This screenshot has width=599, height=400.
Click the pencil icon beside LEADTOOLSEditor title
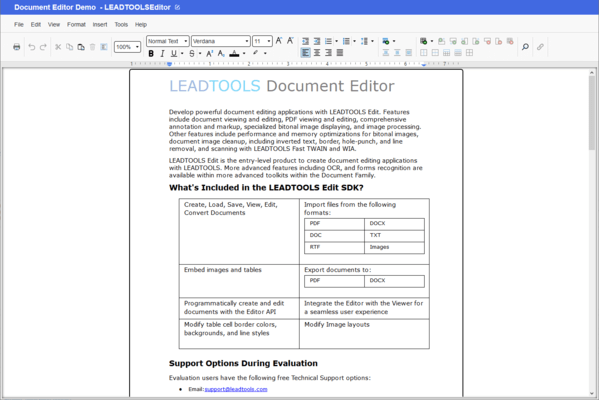pos(177,7)
